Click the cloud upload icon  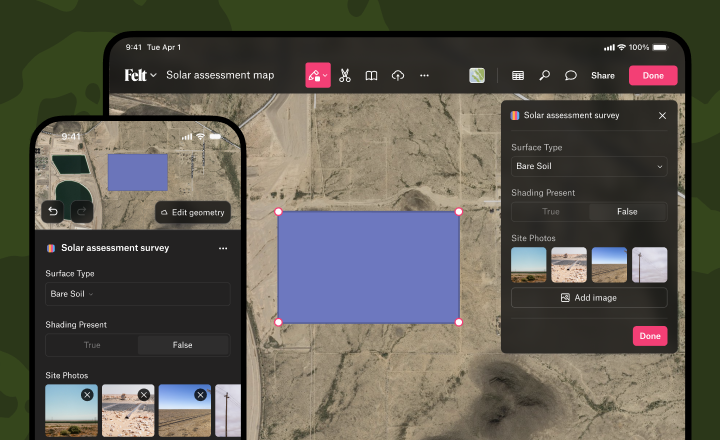(x=398, y=75)
